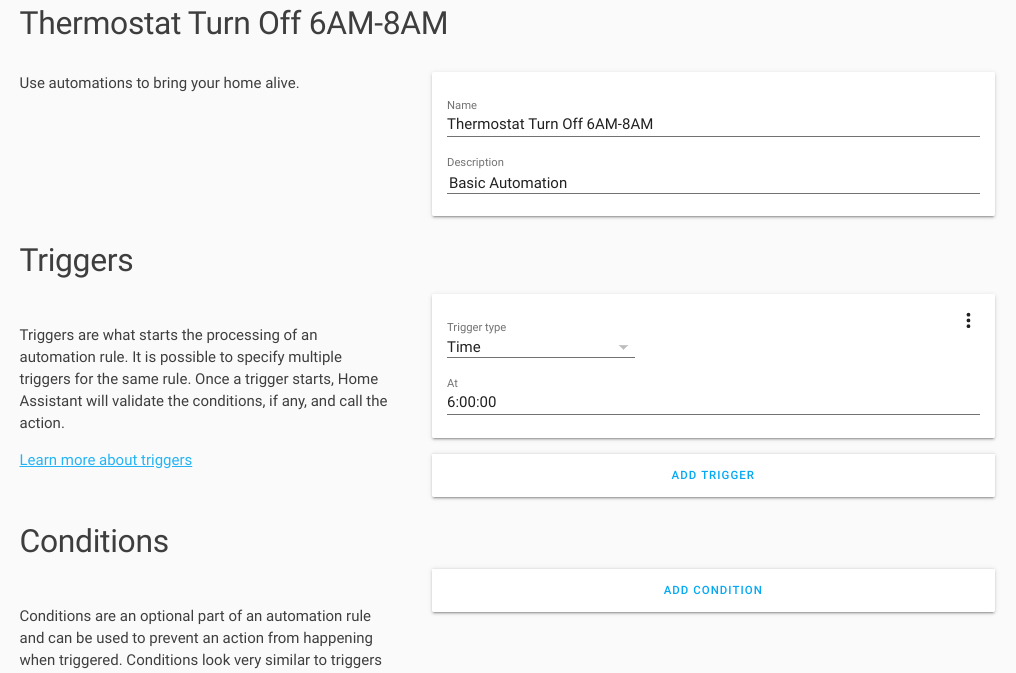
Task: Click the Trigger type label
Action: click(476, 327)
